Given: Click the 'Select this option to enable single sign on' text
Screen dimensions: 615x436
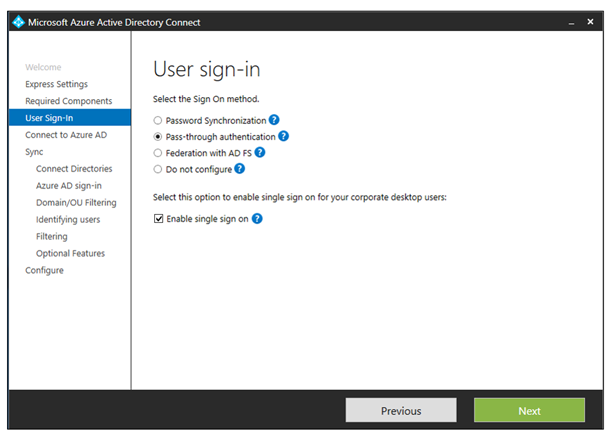Looking at the screenshot, I should (300, 197).
